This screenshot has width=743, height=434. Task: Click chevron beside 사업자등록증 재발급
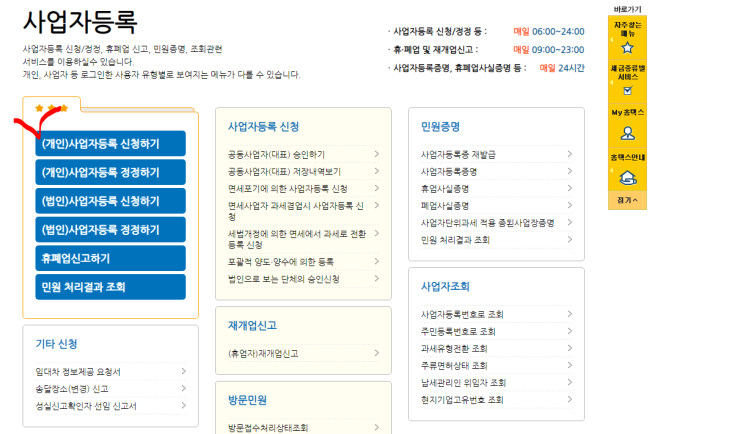(570, 154)
